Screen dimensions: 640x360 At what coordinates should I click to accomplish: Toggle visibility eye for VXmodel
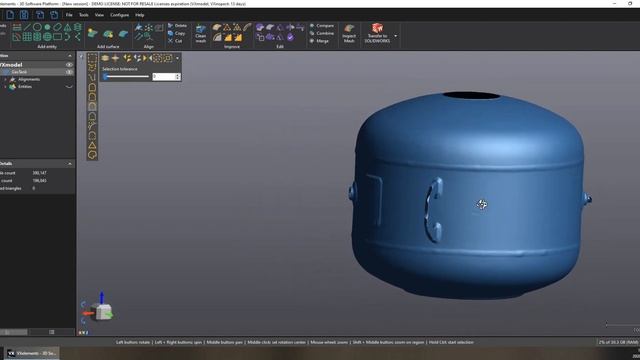[69, 64]
